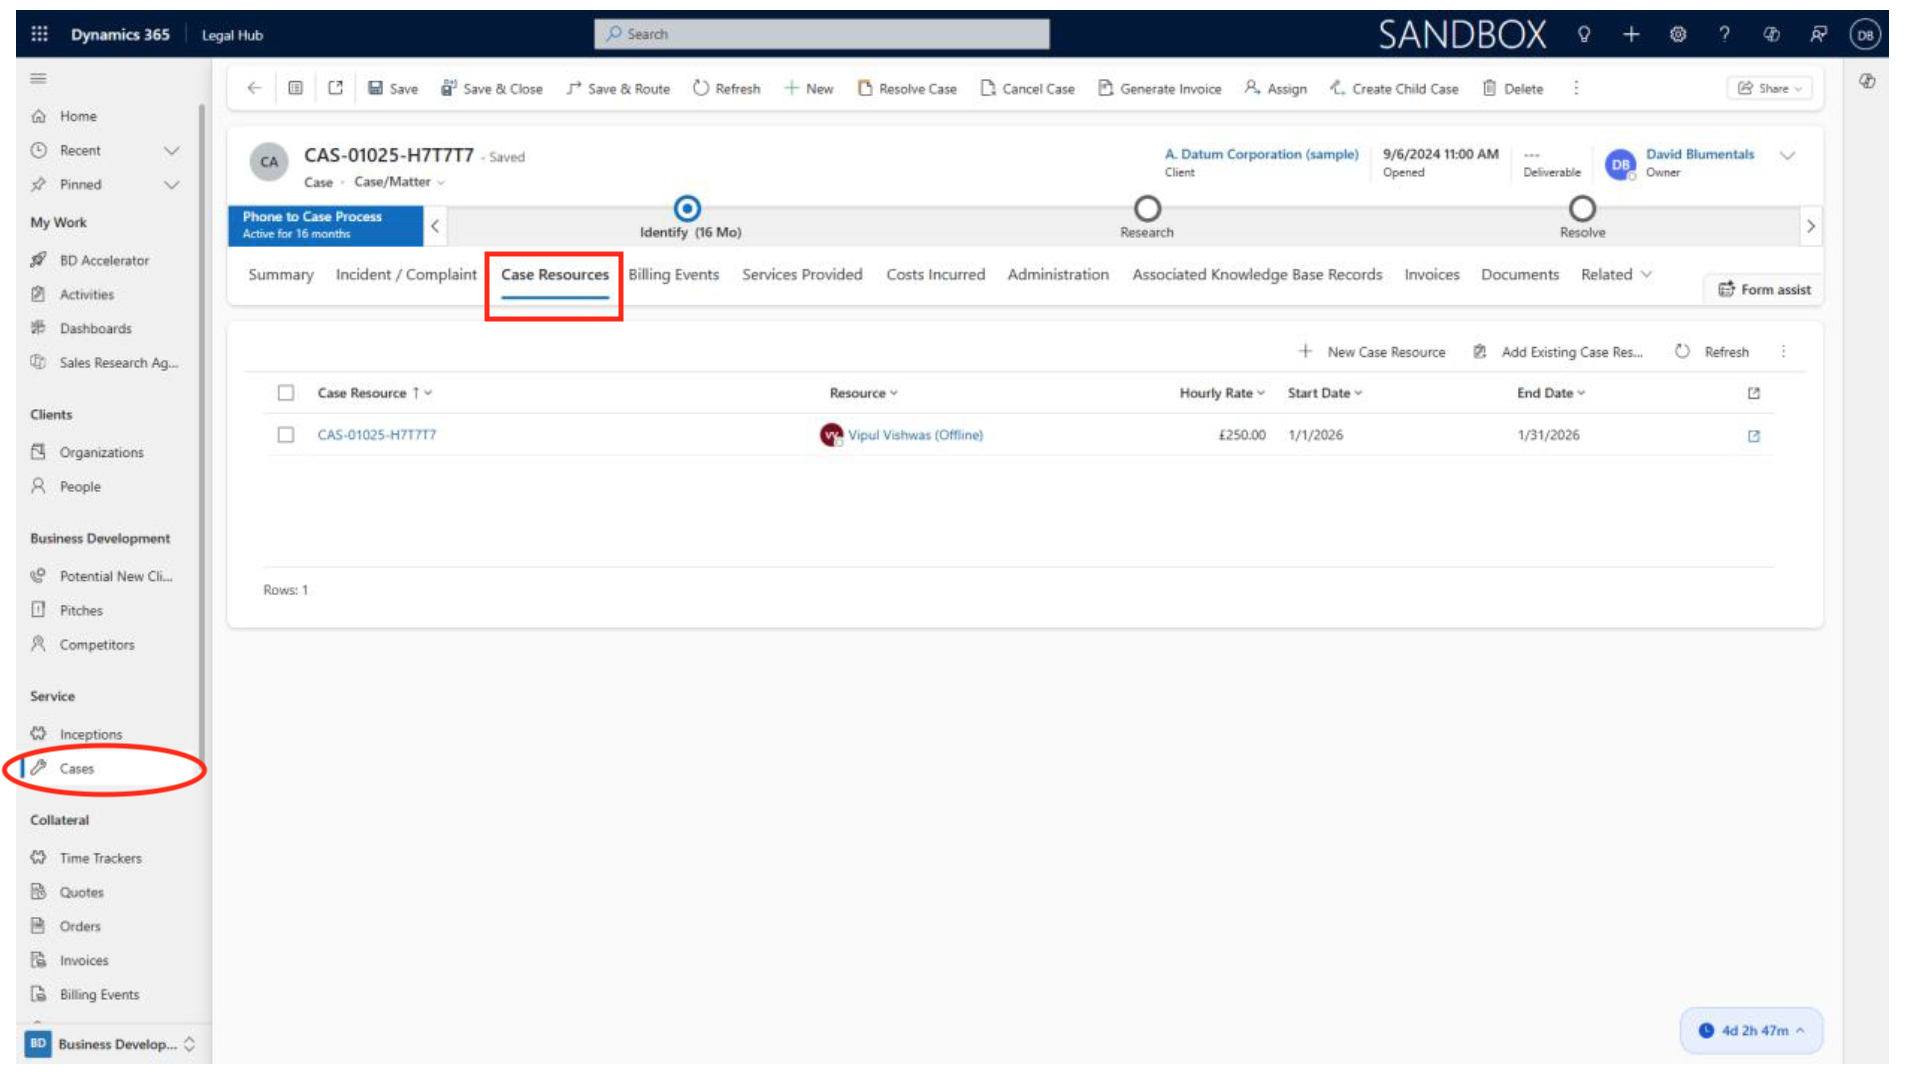Image resolution: width=1908 pixels, height=1072 pixels.
Task: Open the settings gear icon
Action: 1677,34
